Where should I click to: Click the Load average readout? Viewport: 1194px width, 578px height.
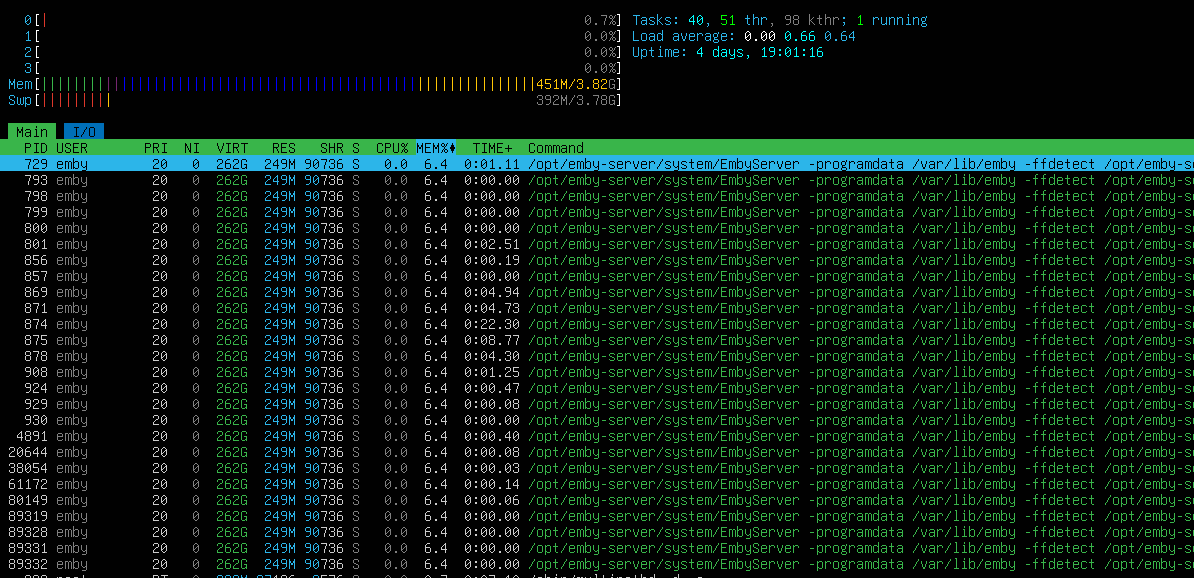coord(744,36)
